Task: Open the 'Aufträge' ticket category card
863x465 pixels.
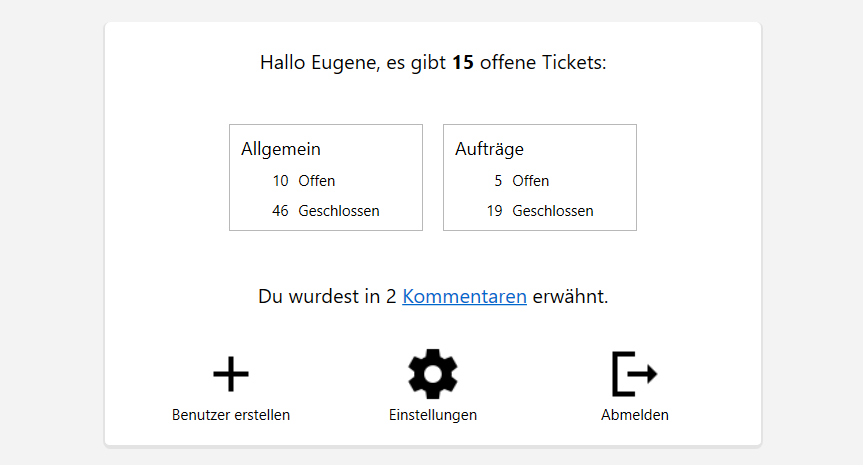Action: tap(540, 177)
